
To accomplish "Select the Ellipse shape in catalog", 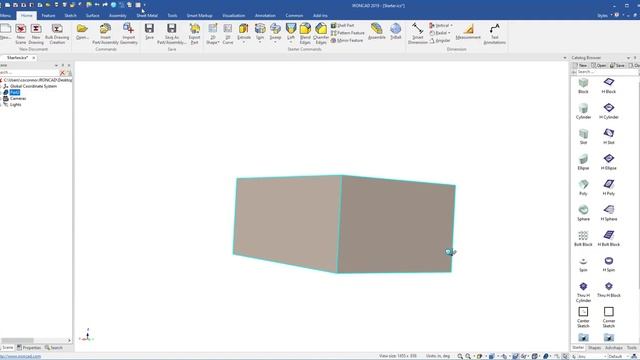I will coord(583,162).
